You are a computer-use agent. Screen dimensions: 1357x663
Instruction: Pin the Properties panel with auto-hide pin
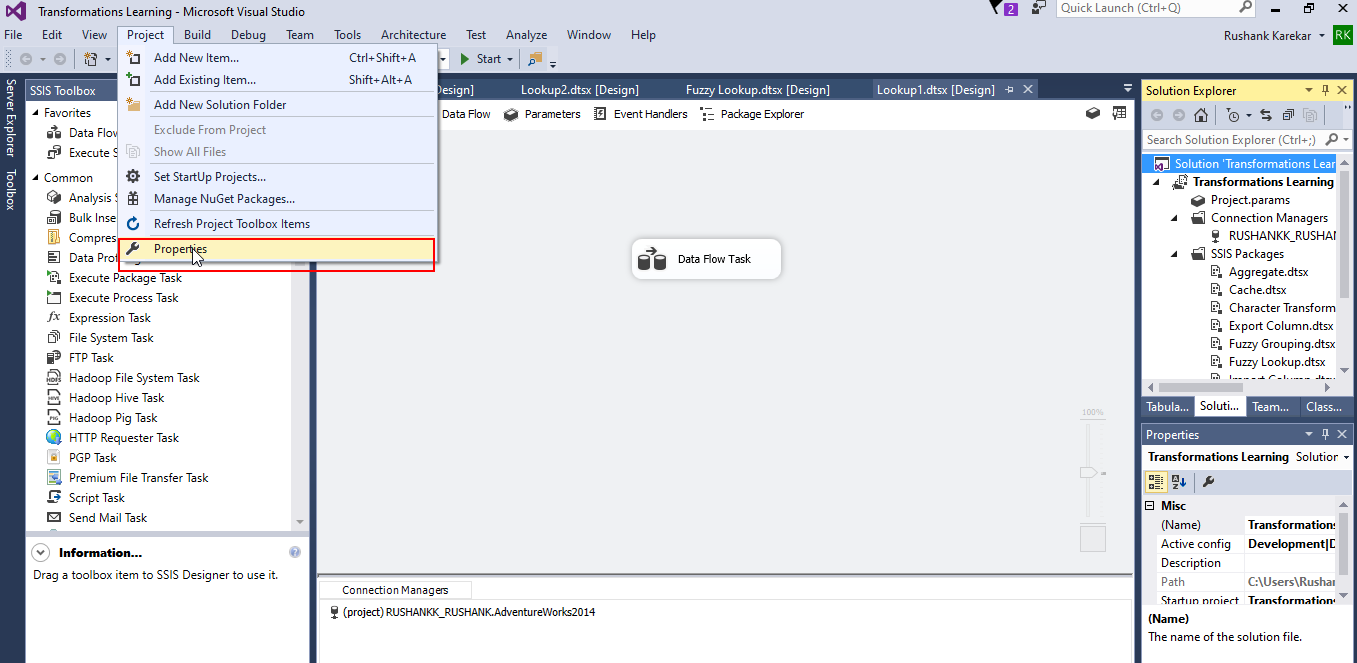(1326, 435)
